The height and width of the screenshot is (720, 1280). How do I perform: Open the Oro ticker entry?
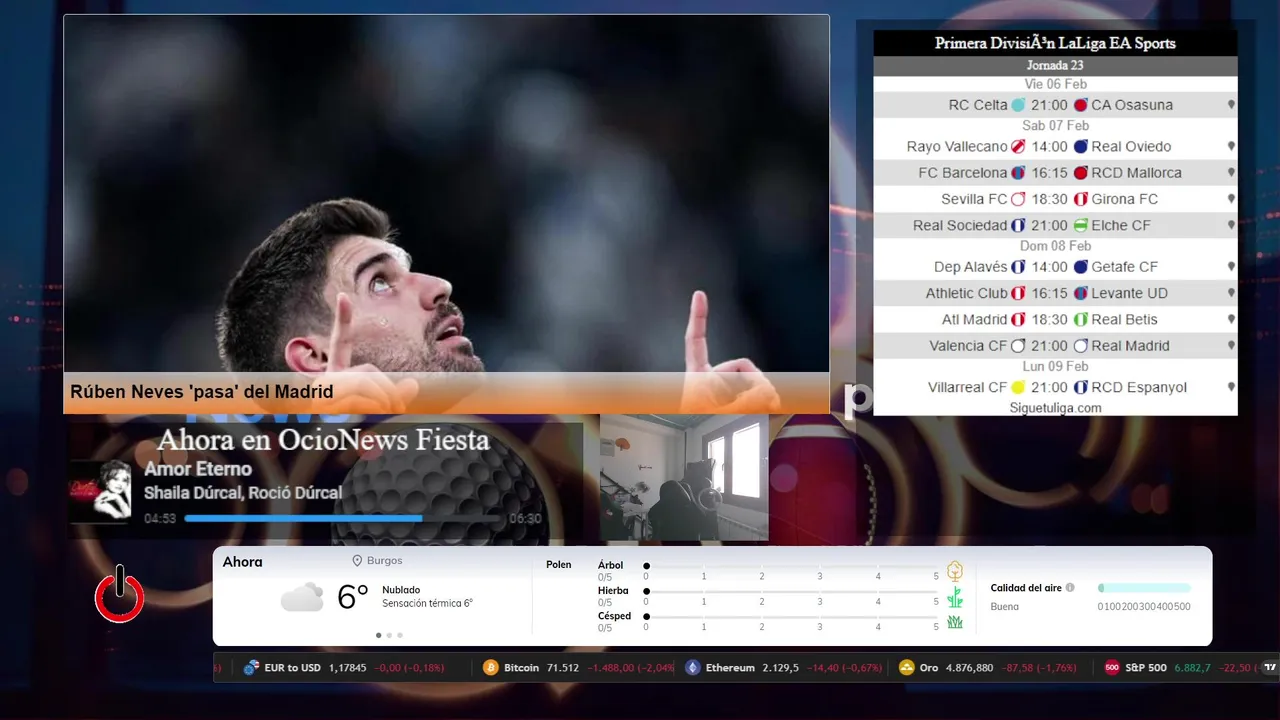point(988,667)
